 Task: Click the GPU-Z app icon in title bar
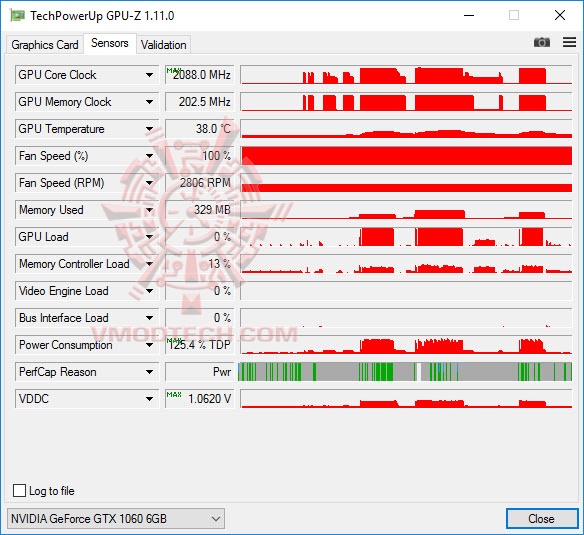click(18, 16)
